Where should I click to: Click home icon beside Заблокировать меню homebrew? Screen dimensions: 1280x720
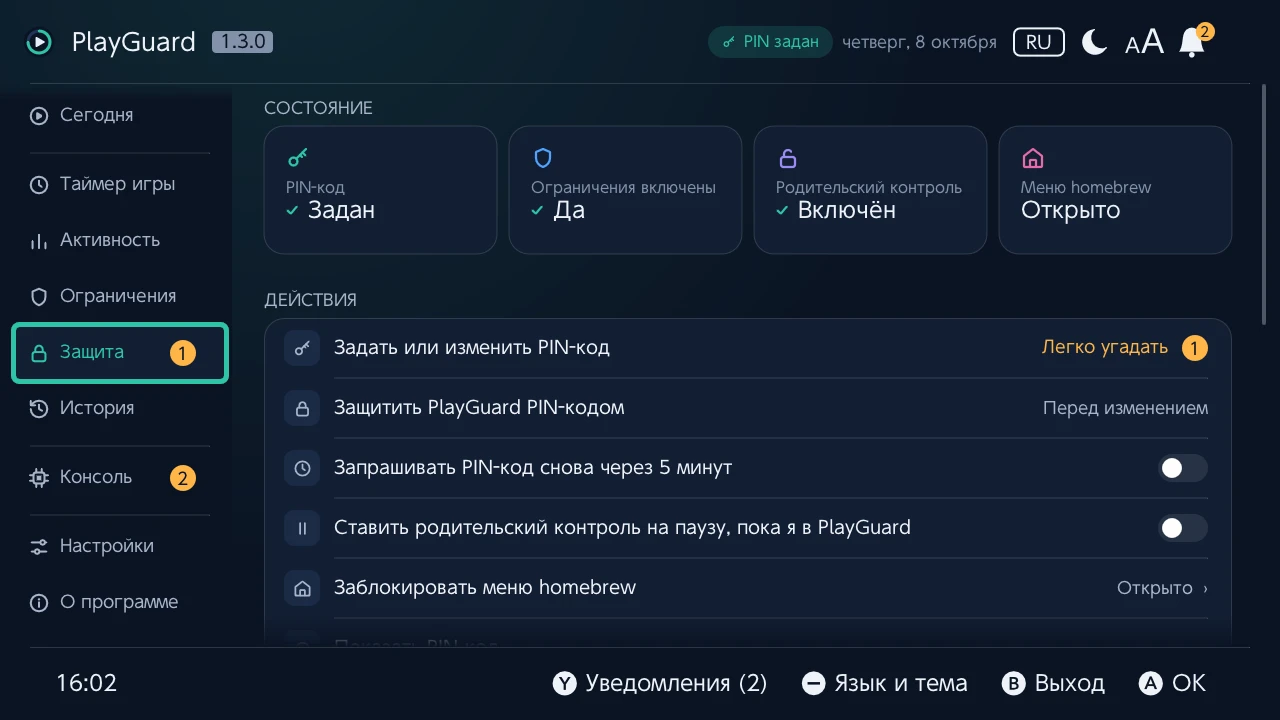pos(302,588)
